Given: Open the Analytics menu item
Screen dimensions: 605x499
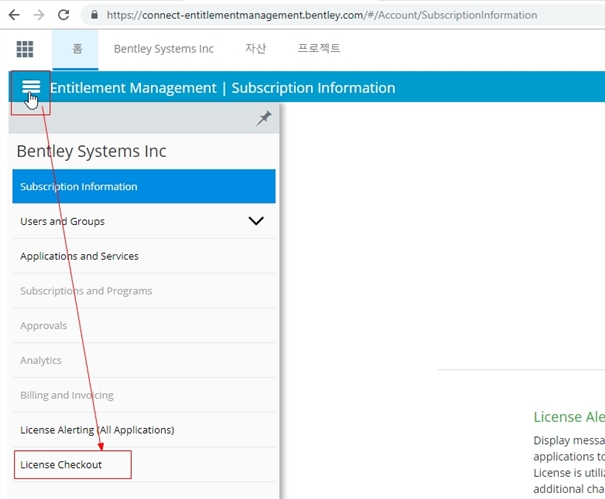Looking at the screenshot, I should 41,360.
